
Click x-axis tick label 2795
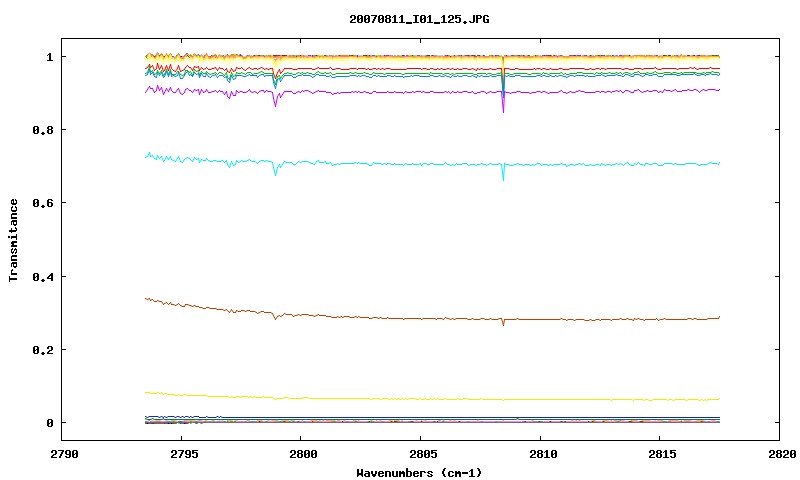(182, 454)
